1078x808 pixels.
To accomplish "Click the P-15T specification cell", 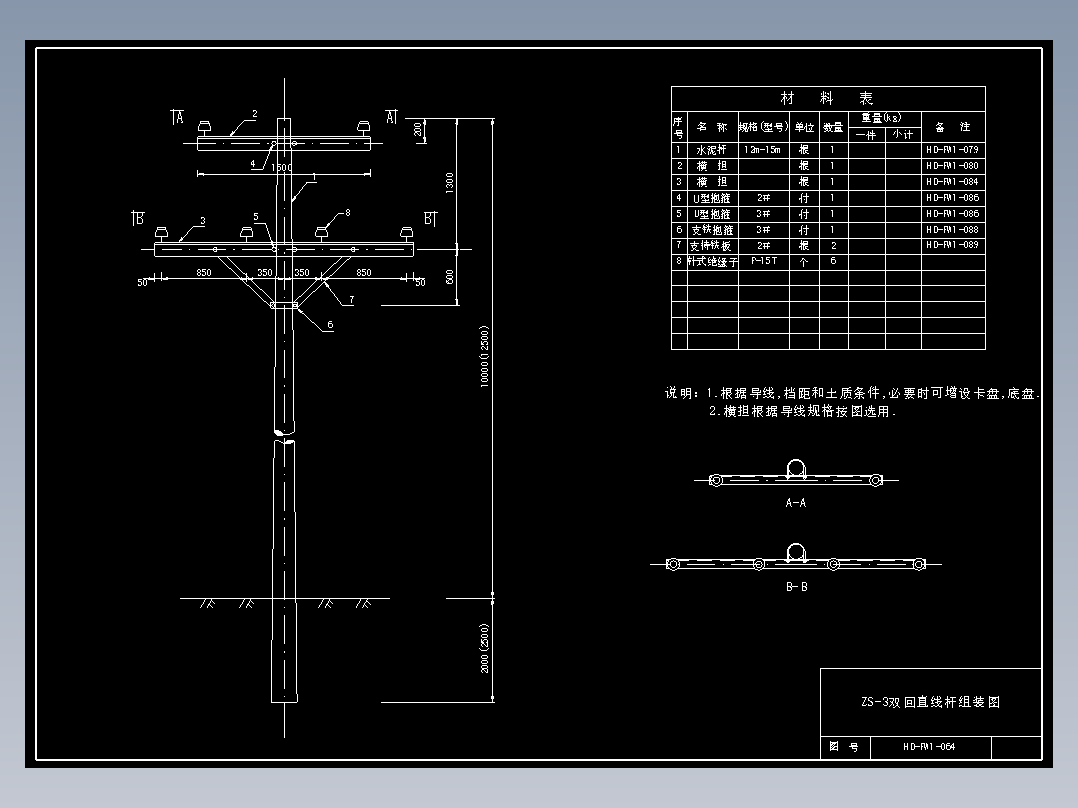I will (x=766, y=260).
